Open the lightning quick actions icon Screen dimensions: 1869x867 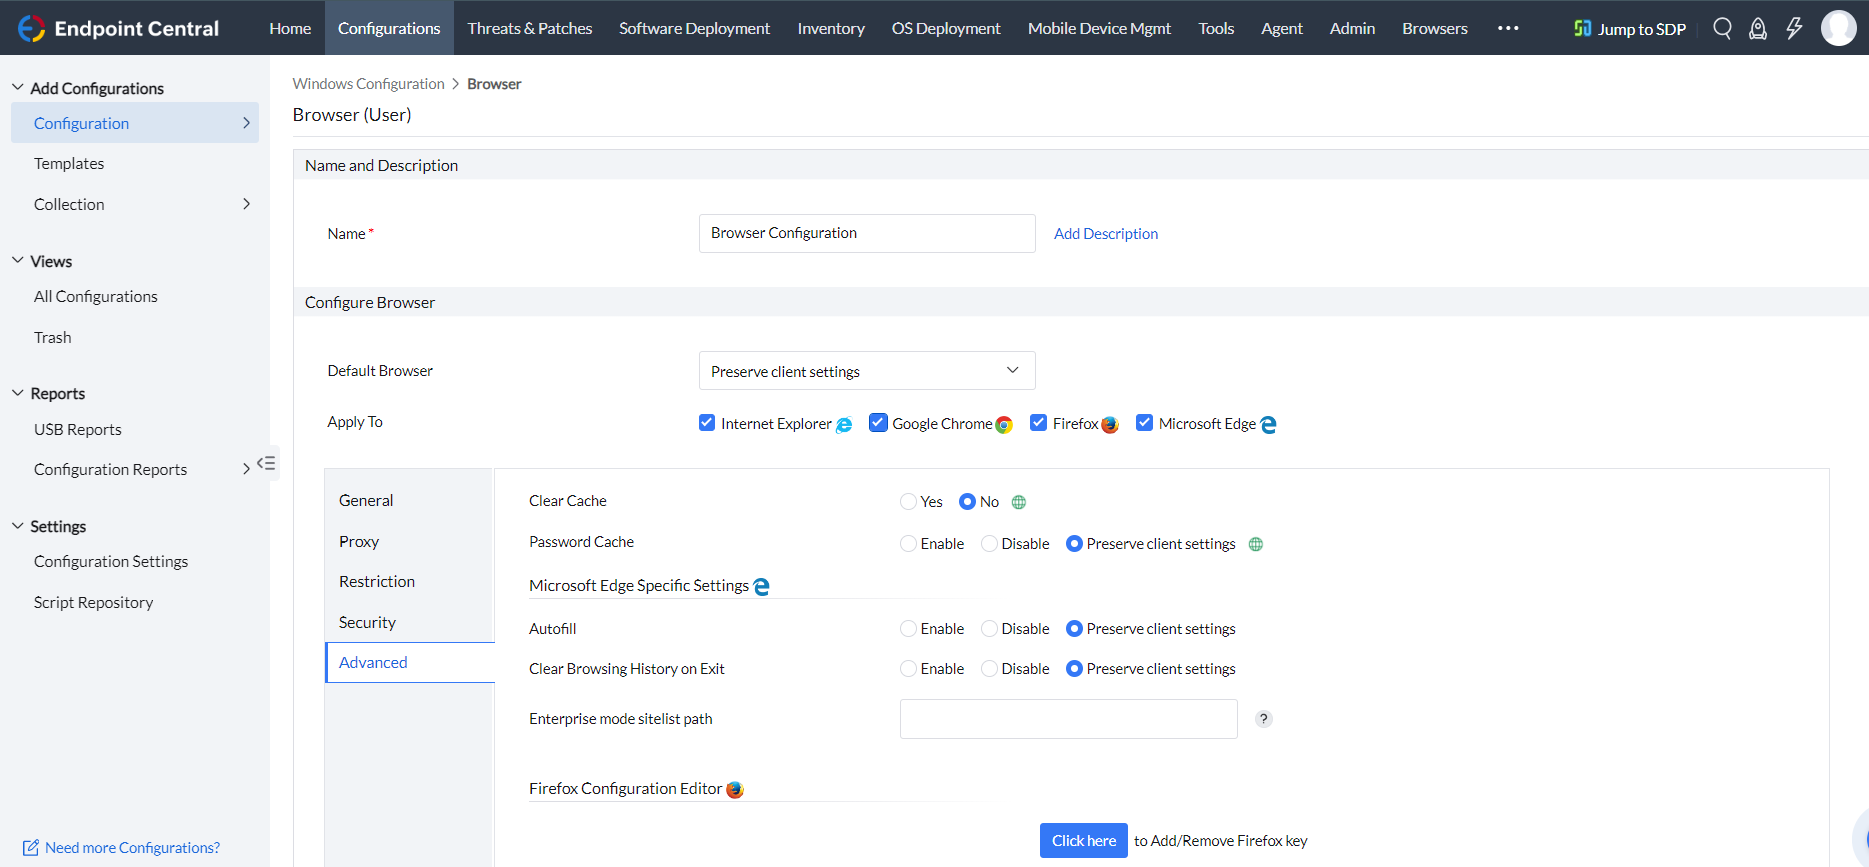pyautogui.click(x=1794, y=28)
